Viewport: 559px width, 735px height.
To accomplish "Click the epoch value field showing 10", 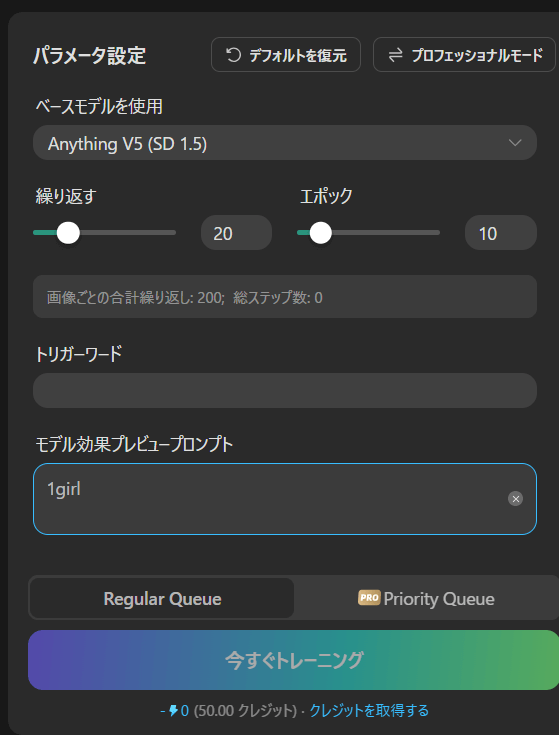I will pyautogui.click(x=500, y=233).
